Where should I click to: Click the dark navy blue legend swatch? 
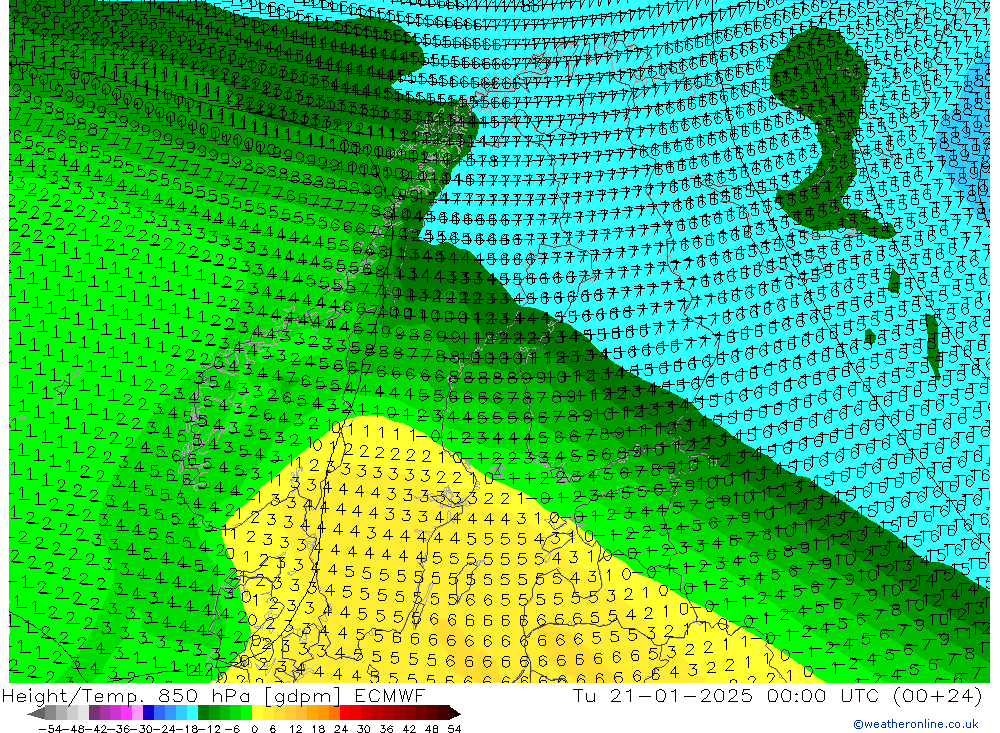(148, 713)
